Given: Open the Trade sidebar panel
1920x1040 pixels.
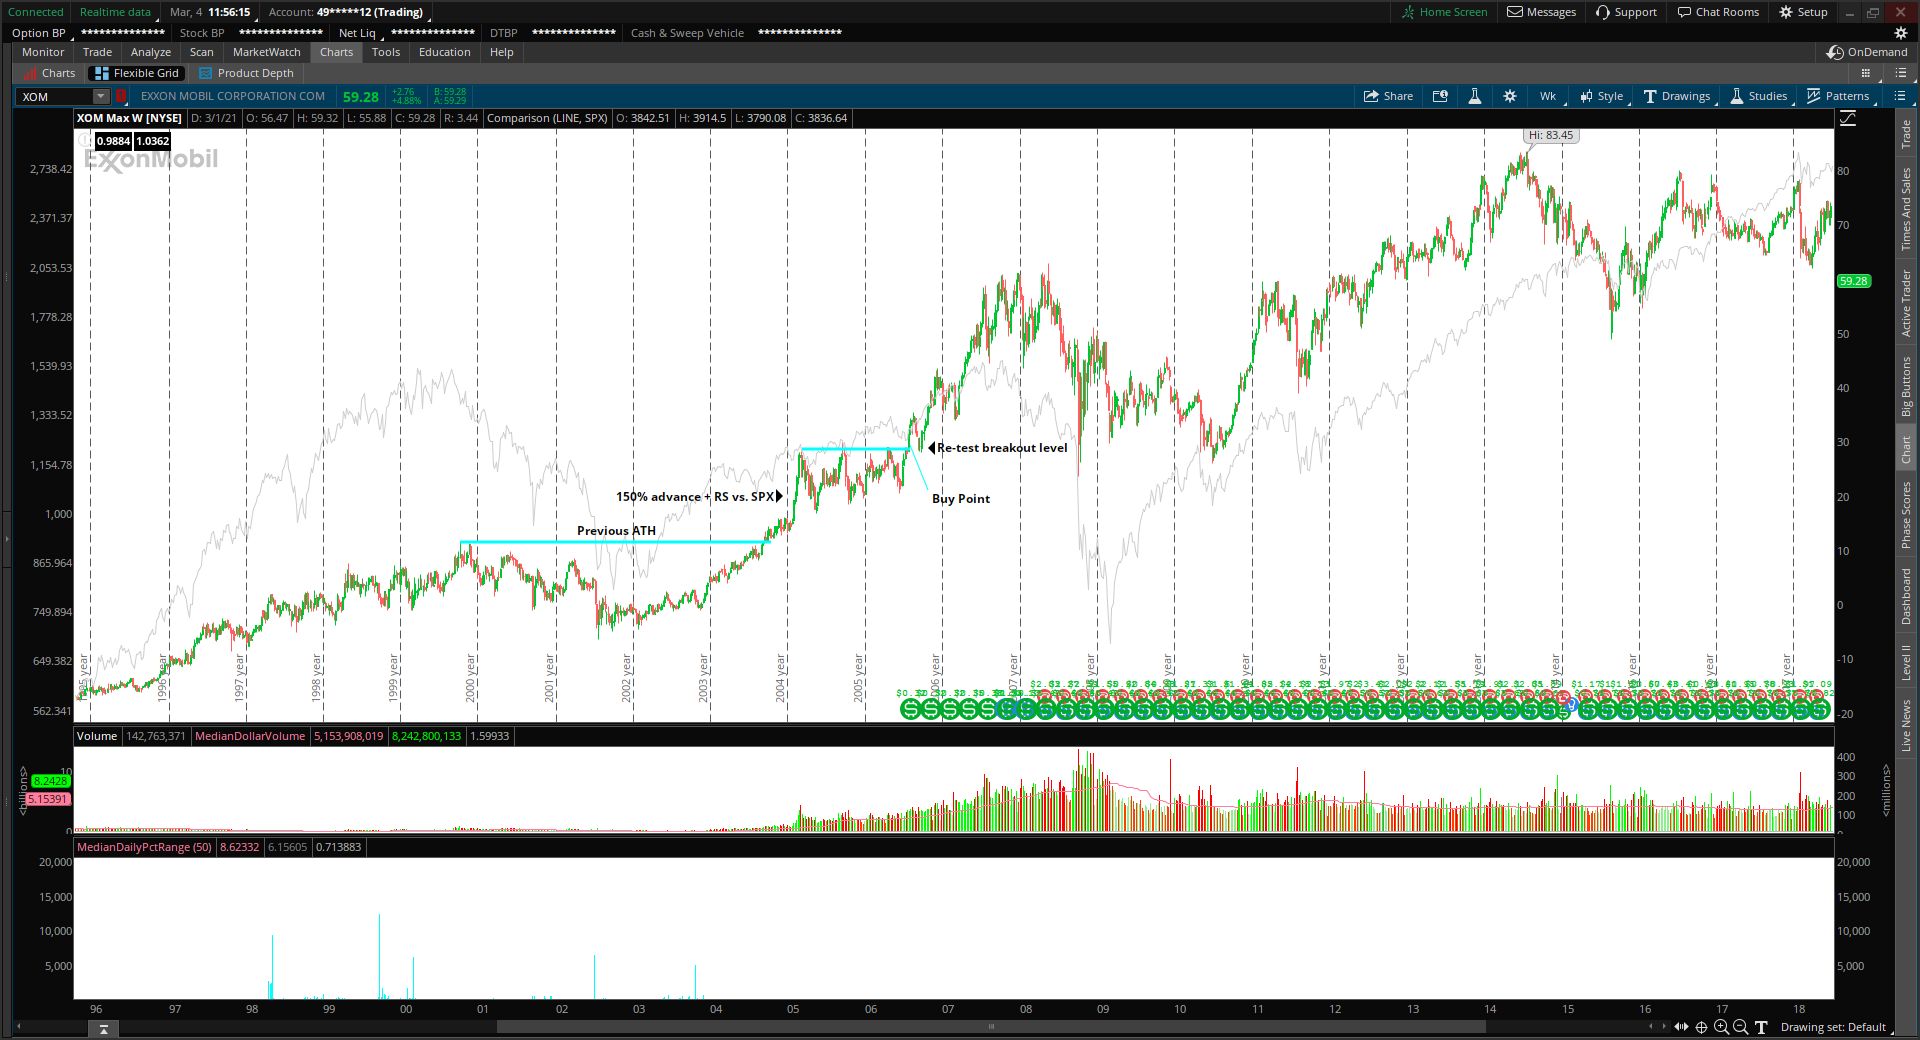Looking at the screenshot, I should tap(1906, 134).
